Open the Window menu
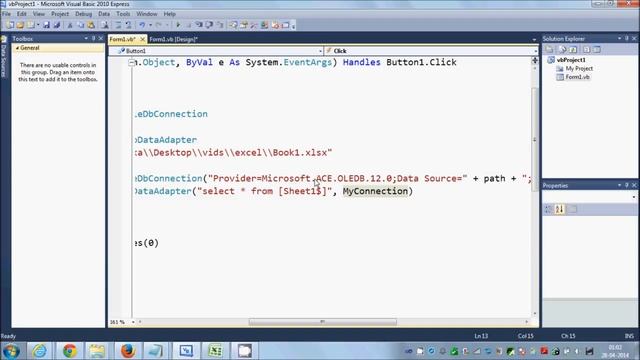The image size is (640, 360). [147, 14]
